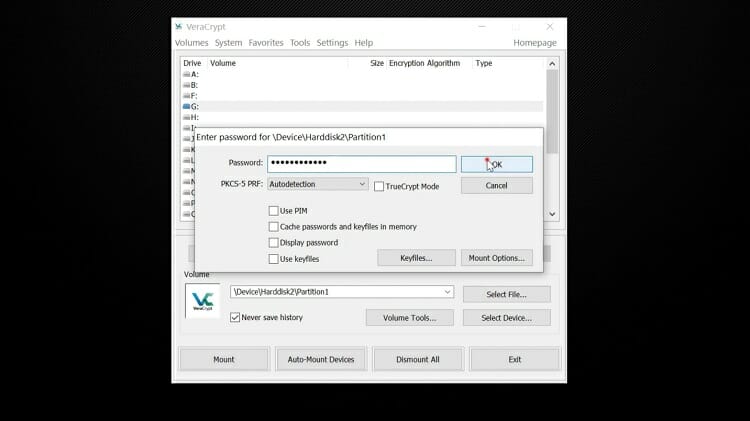The height and width of the screenshot is (421, 750).
Task: Toggle the Display password checkbox
Action: 274,243
